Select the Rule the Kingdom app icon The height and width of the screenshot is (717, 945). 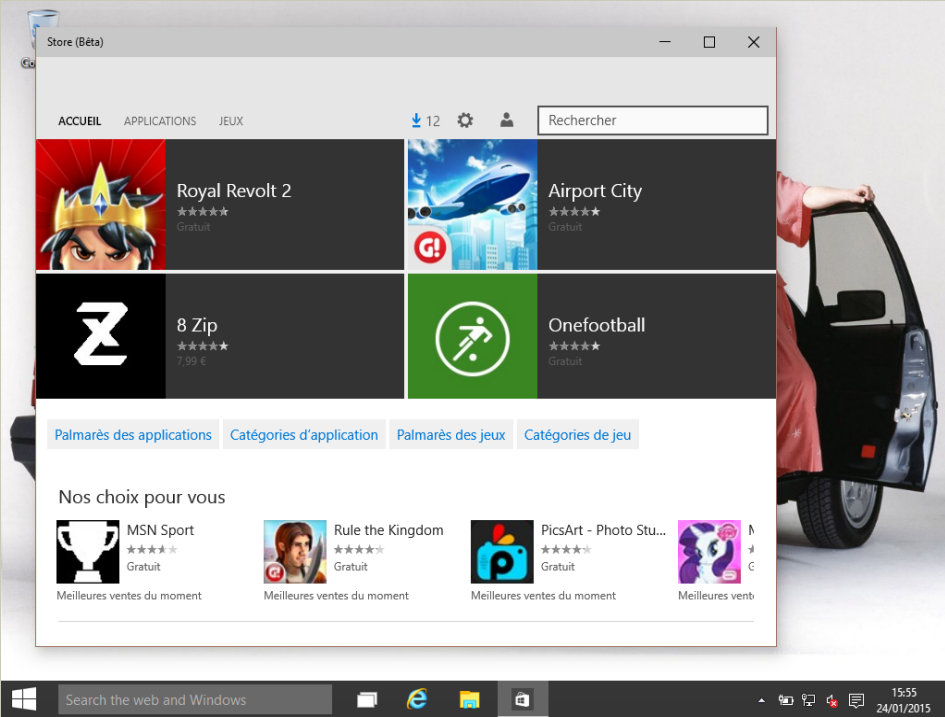pos(295,551)
